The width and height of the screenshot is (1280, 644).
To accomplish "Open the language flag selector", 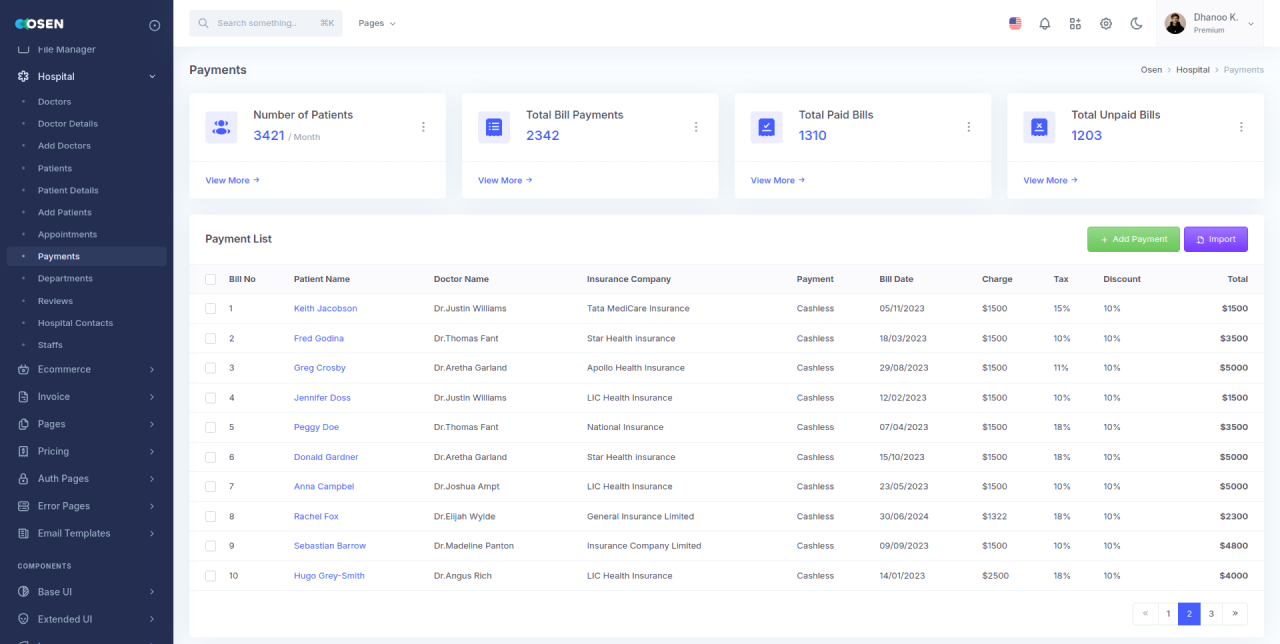I will coord(1015,23).
